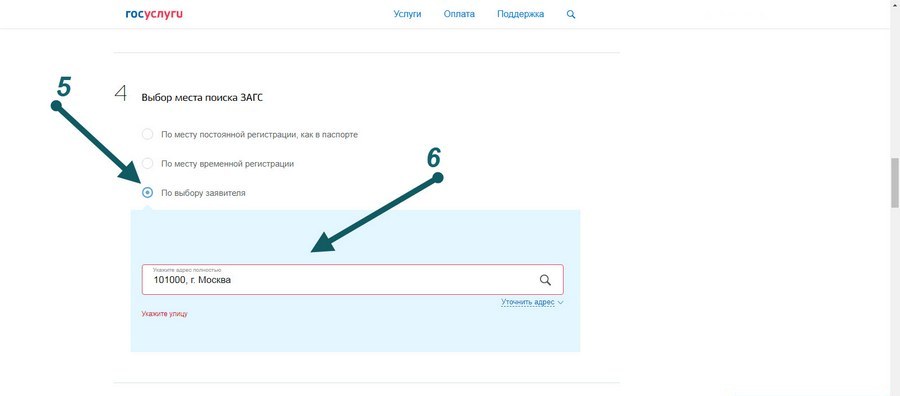Click the annotation number 6 label
900x396 pixels.
point(434,158)
